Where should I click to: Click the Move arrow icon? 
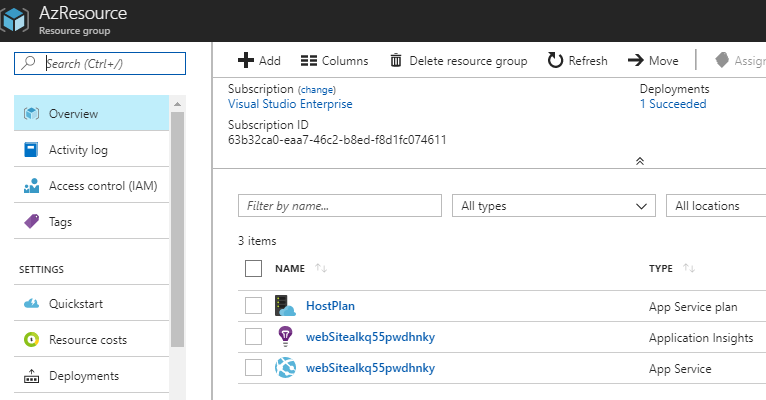[636, 60]
